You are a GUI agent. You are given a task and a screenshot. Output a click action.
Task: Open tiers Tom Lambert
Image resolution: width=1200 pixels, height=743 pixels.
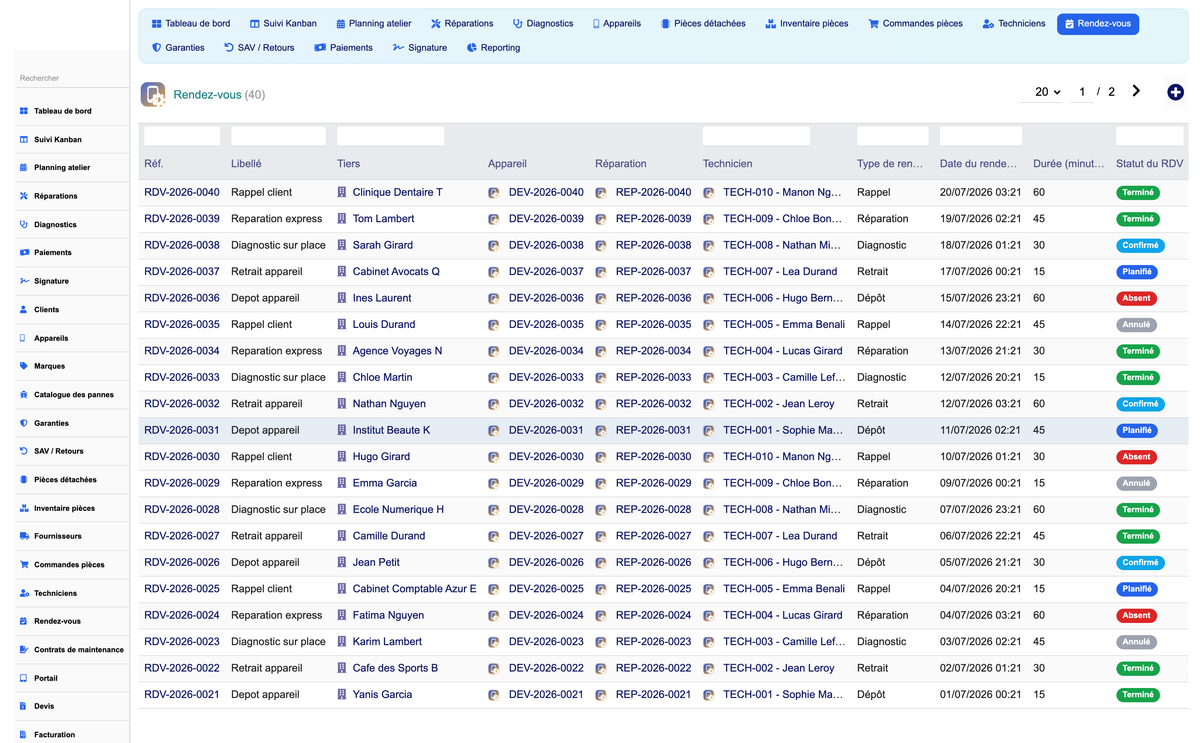tap(383, 219)
